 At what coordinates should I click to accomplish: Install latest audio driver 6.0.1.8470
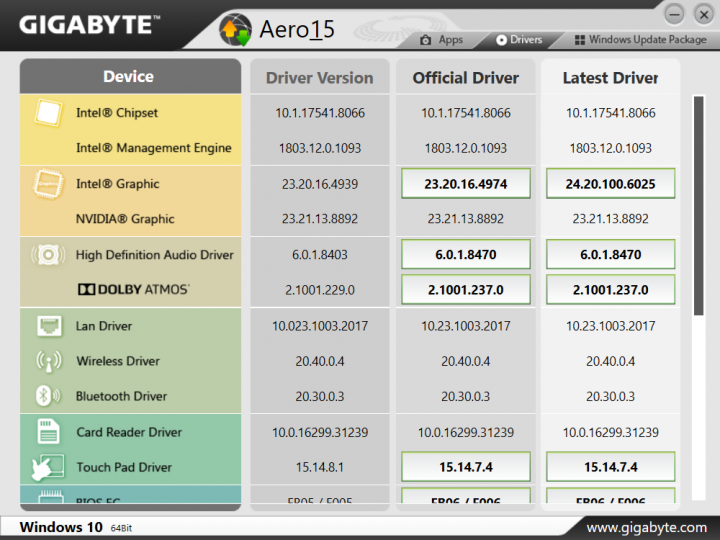(x=610, y=254)
